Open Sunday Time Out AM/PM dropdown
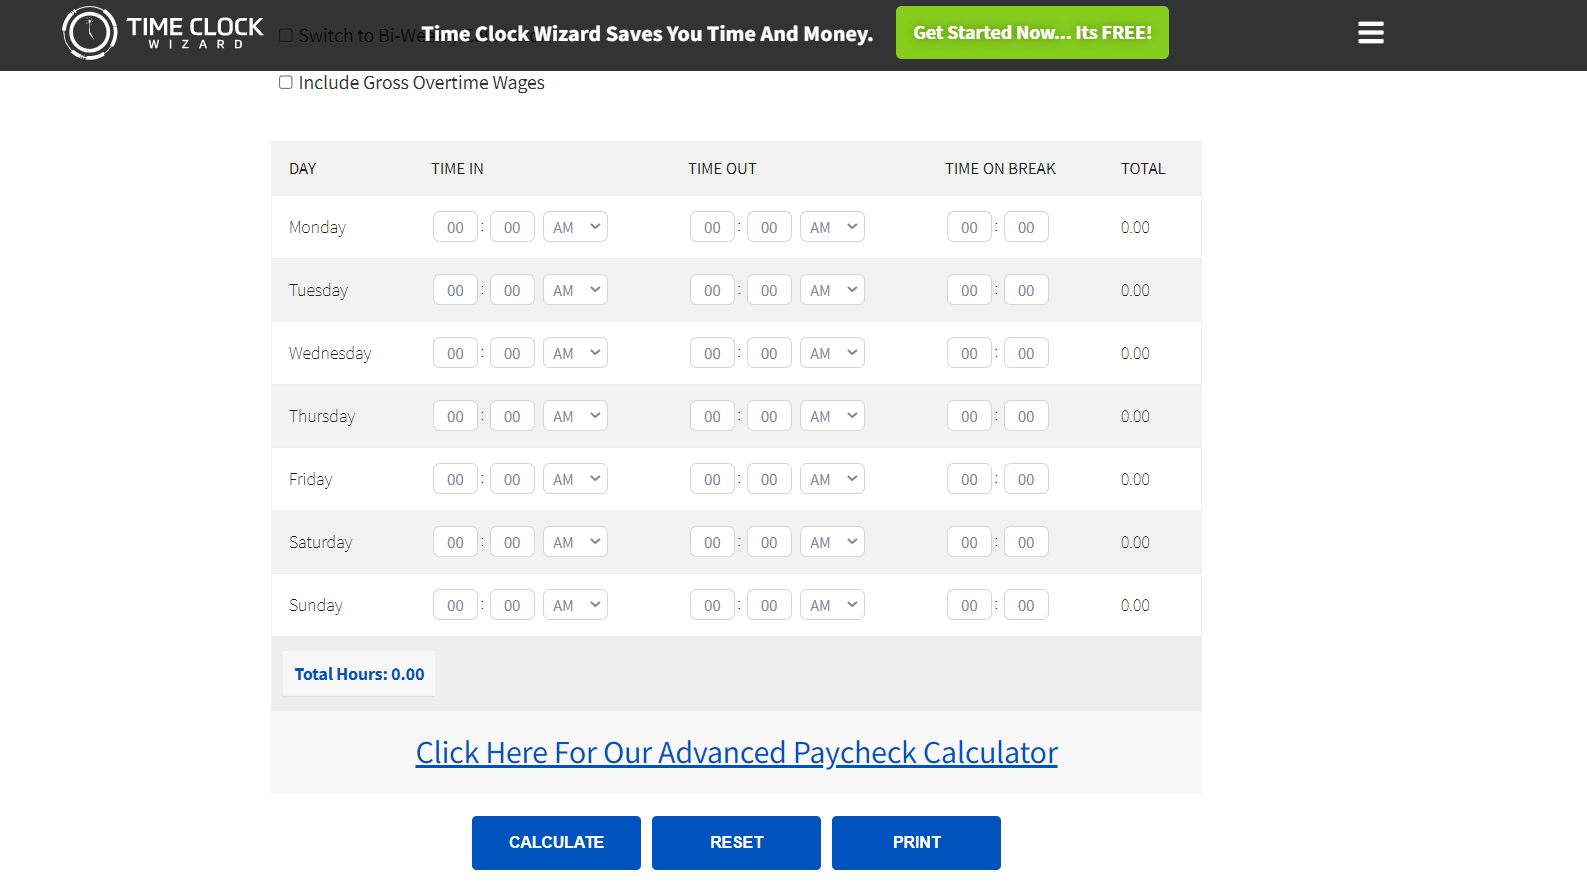Viewport: 1587px width, 886px height. coord(832,605)
